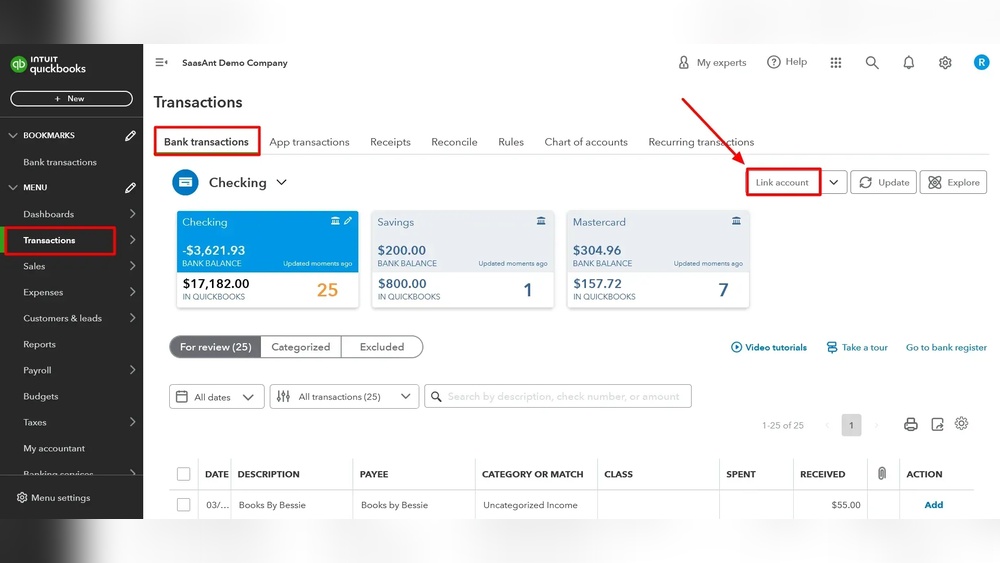Click page 1 pagination button
The image size is (1000, 563).
tap(851, 425)
